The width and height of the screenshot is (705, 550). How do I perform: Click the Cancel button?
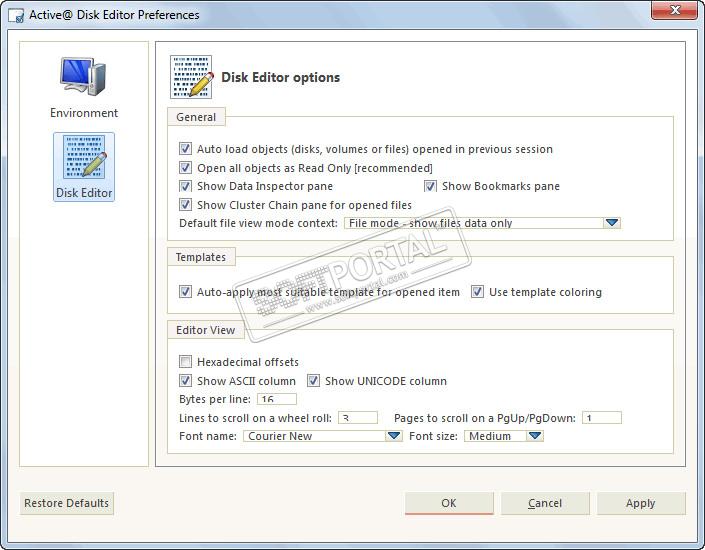tap(545, 503)
